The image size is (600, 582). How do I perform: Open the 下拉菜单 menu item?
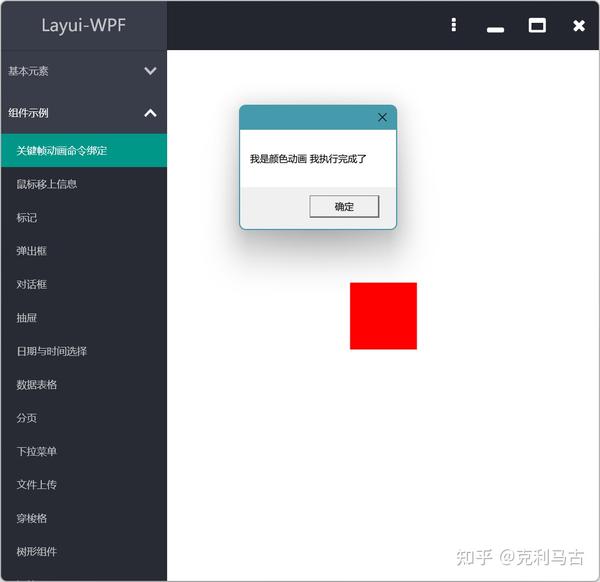point(84,452)
